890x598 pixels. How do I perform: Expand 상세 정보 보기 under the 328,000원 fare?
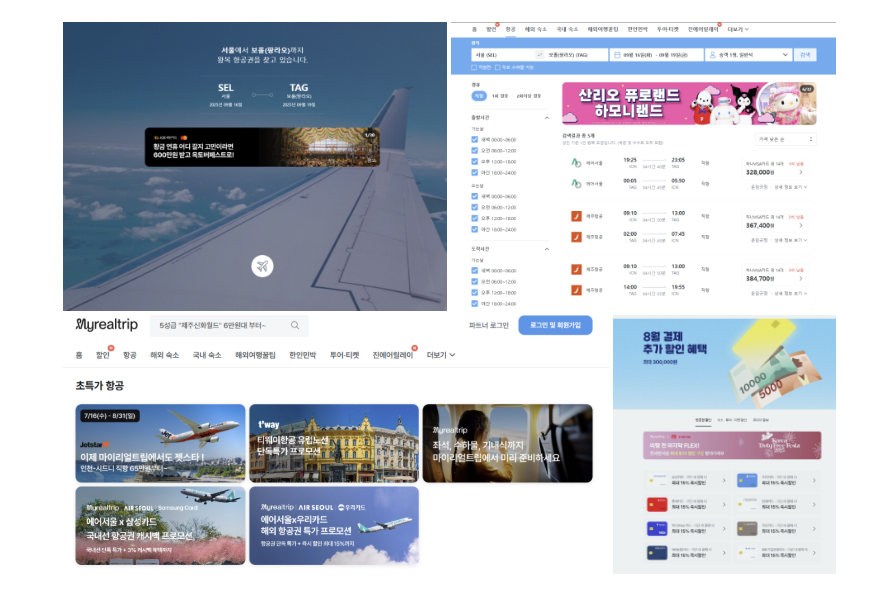point(791,187)
